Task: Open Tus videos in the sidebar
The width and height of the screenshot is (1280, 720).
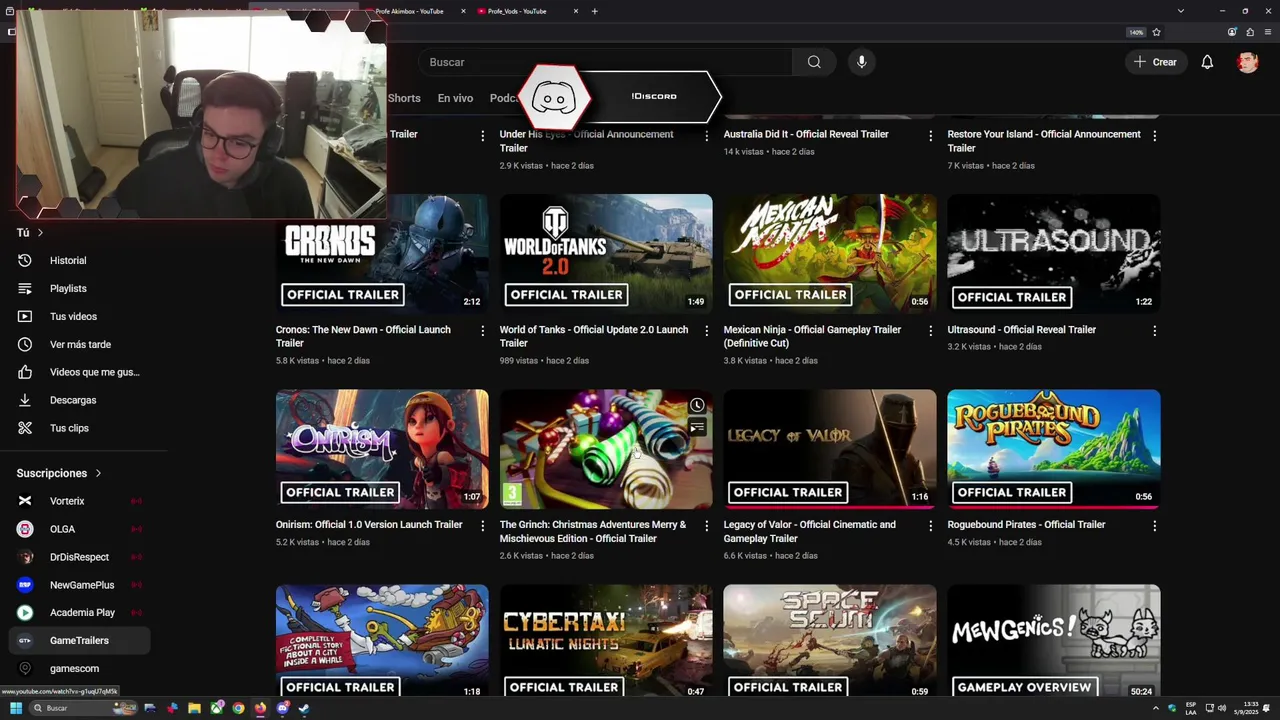Action: [x=75, y=316]
